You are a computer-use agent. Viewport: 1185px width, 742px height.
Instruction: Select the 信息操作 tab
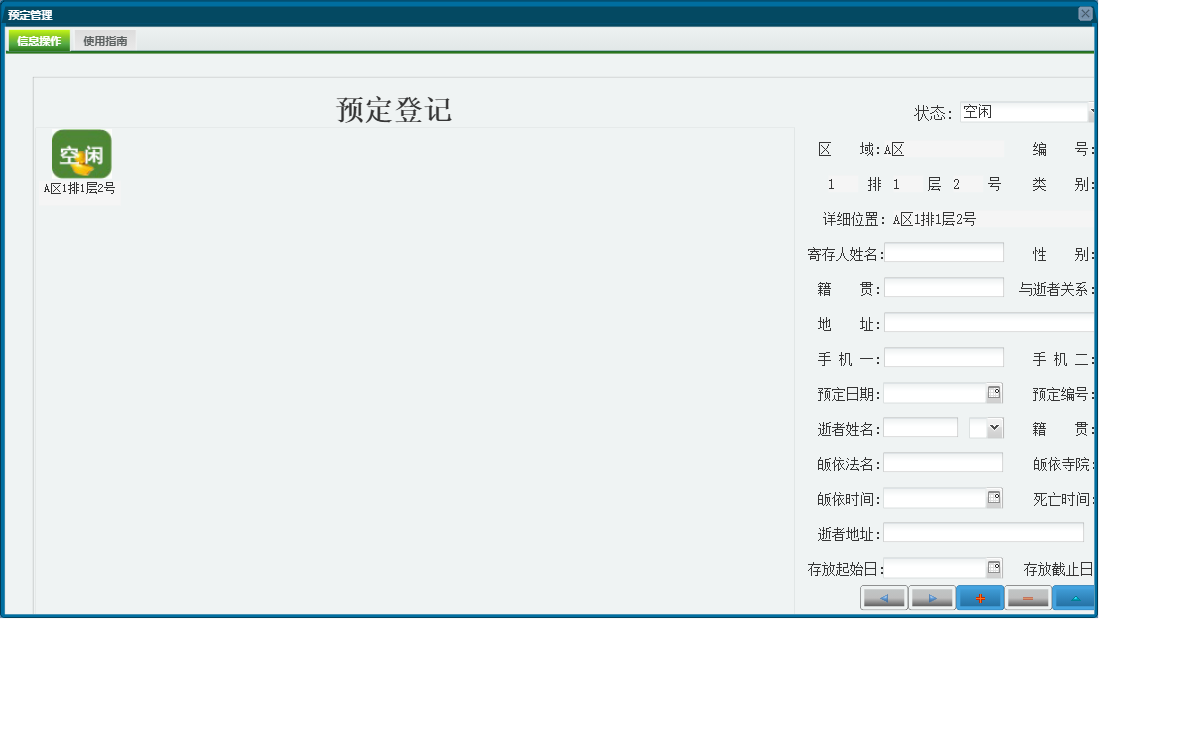tap(38, 40)
